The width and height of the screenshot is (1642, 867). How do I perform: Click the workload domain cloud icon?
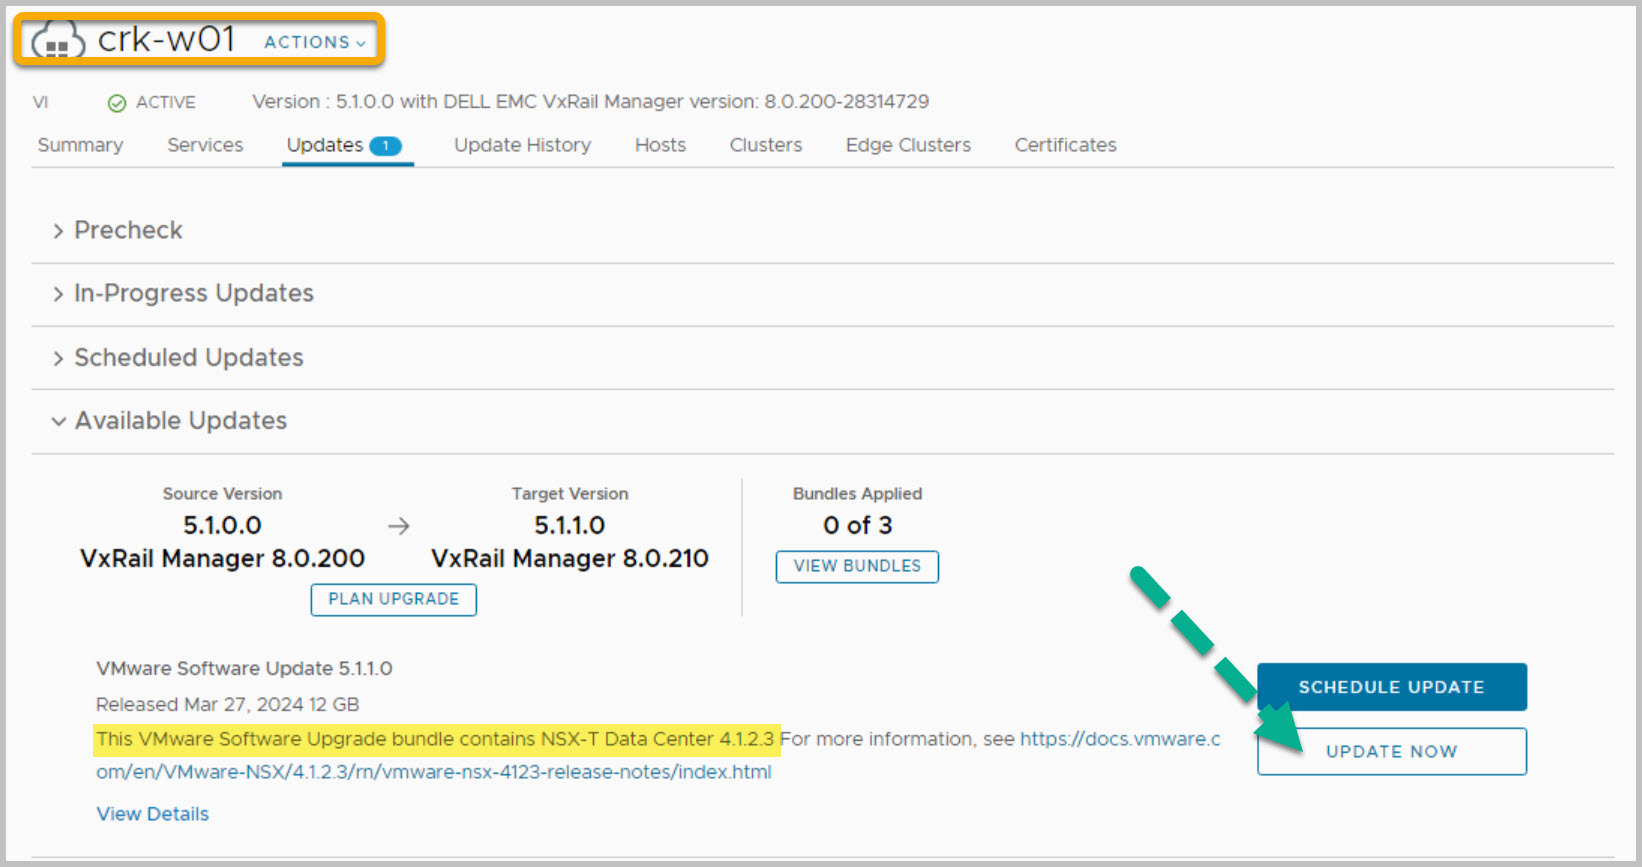tap(58, 42)
